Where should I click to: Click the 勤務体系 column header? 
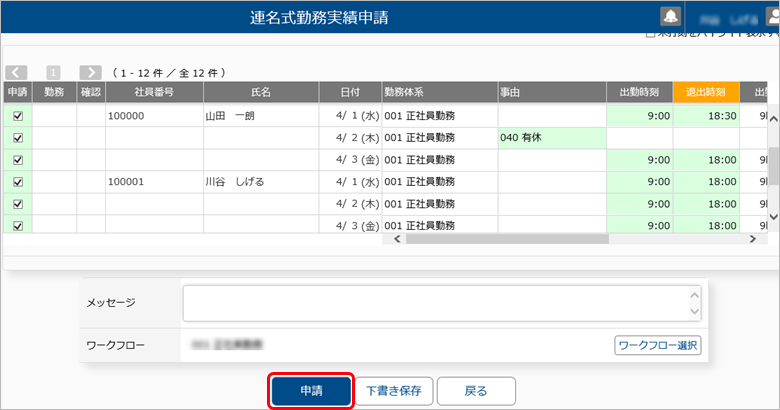tap(440, 92)
